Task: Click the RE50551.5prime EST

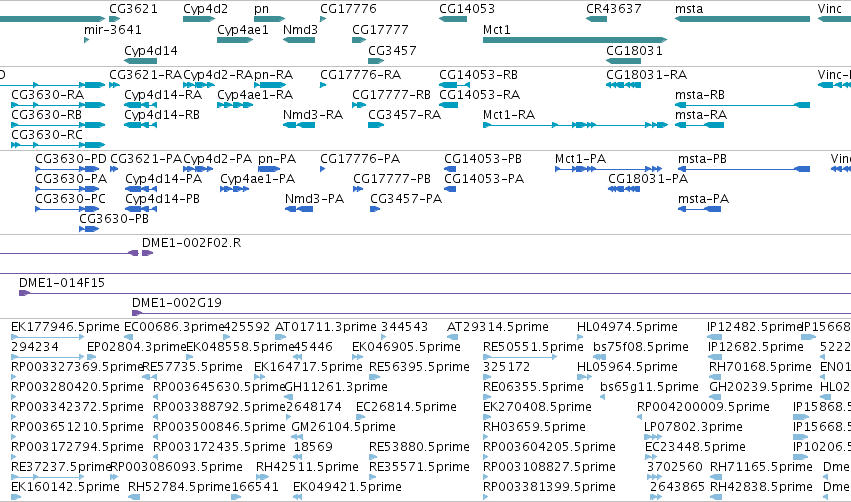Action: coord(520,357)
